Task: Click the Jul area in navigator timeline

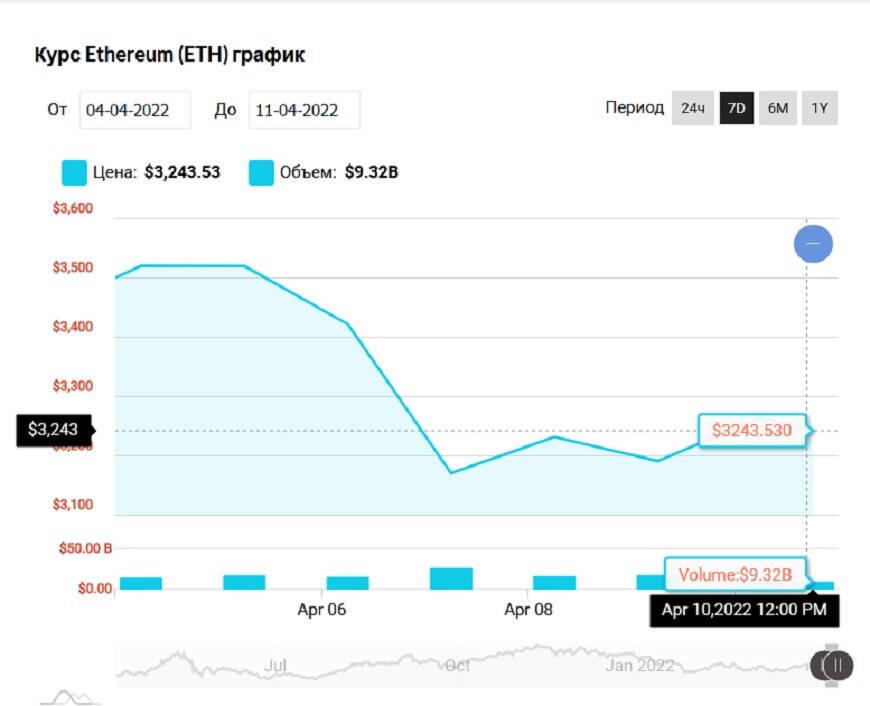Action: pyautogui.click(x=276, y=665)
